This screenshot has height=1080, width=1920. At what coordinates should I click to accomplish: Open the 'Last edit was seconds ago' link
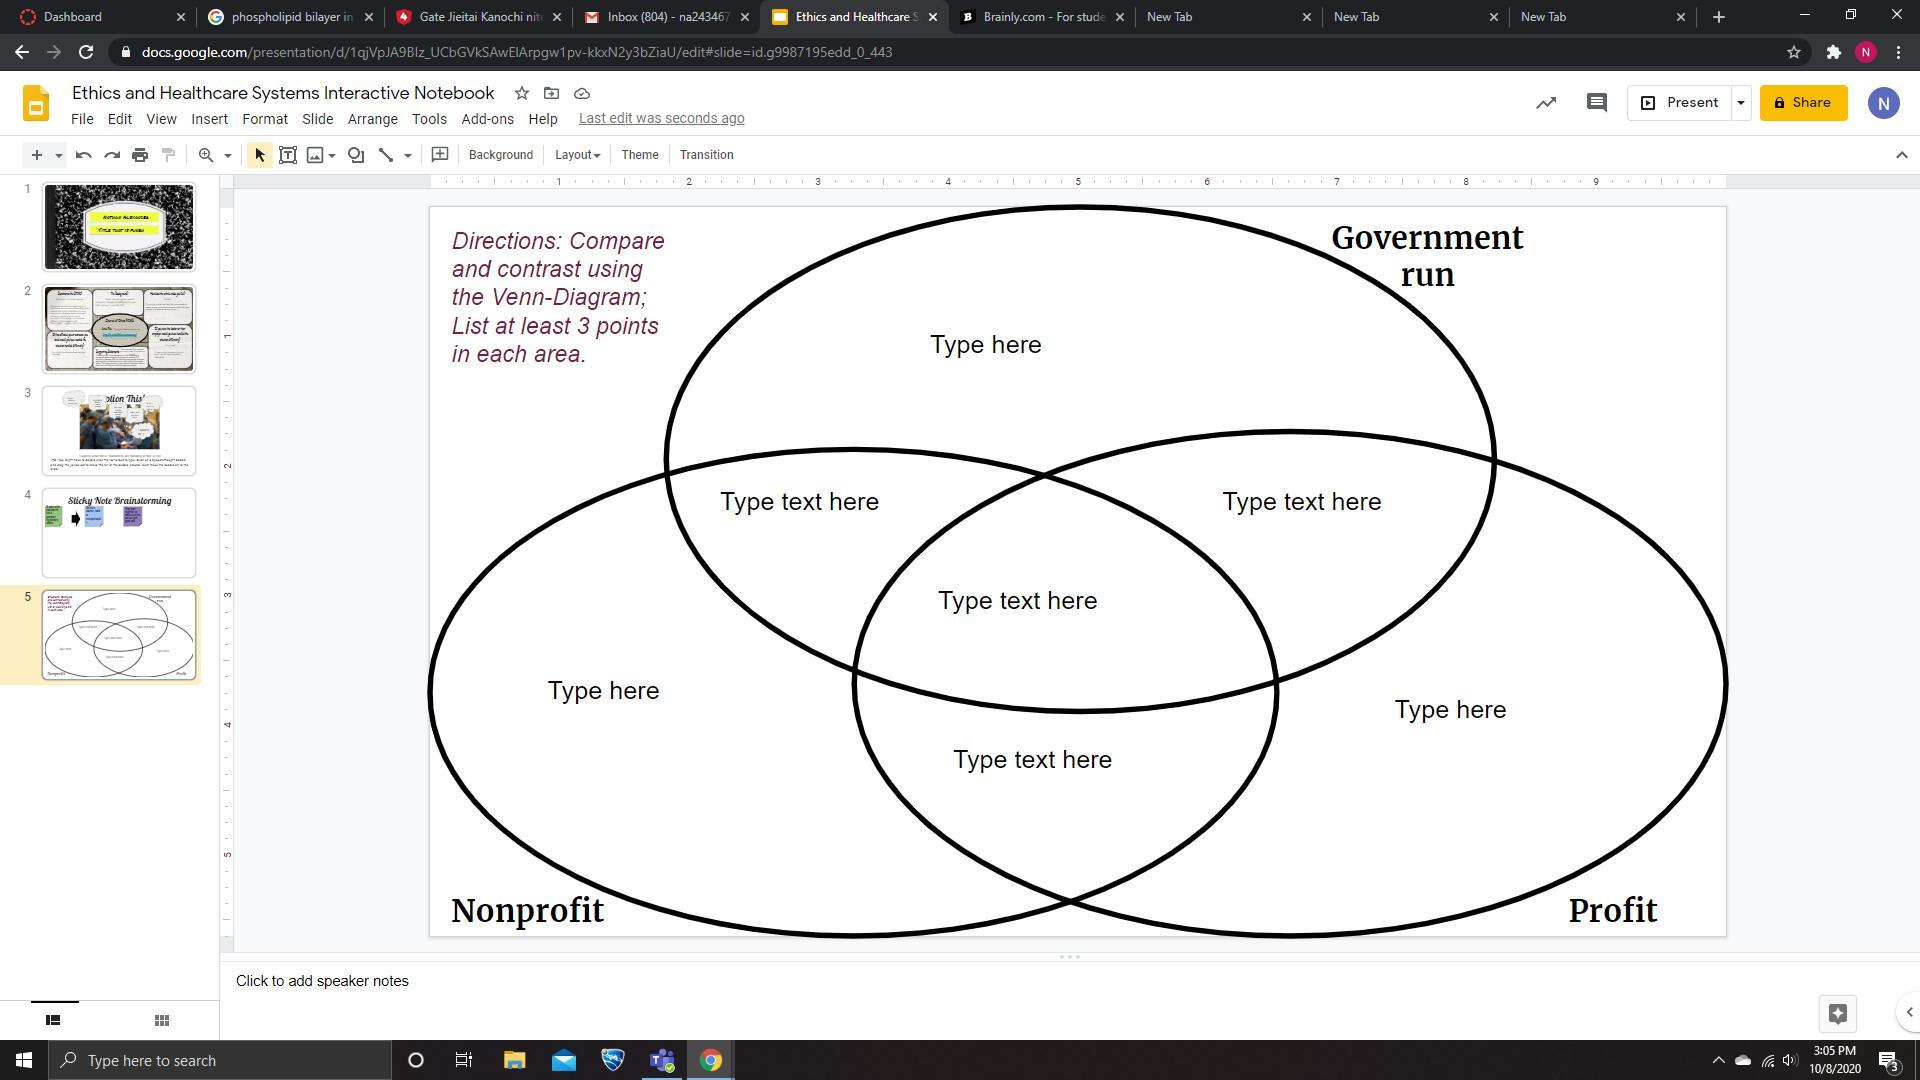coord(661,118)
